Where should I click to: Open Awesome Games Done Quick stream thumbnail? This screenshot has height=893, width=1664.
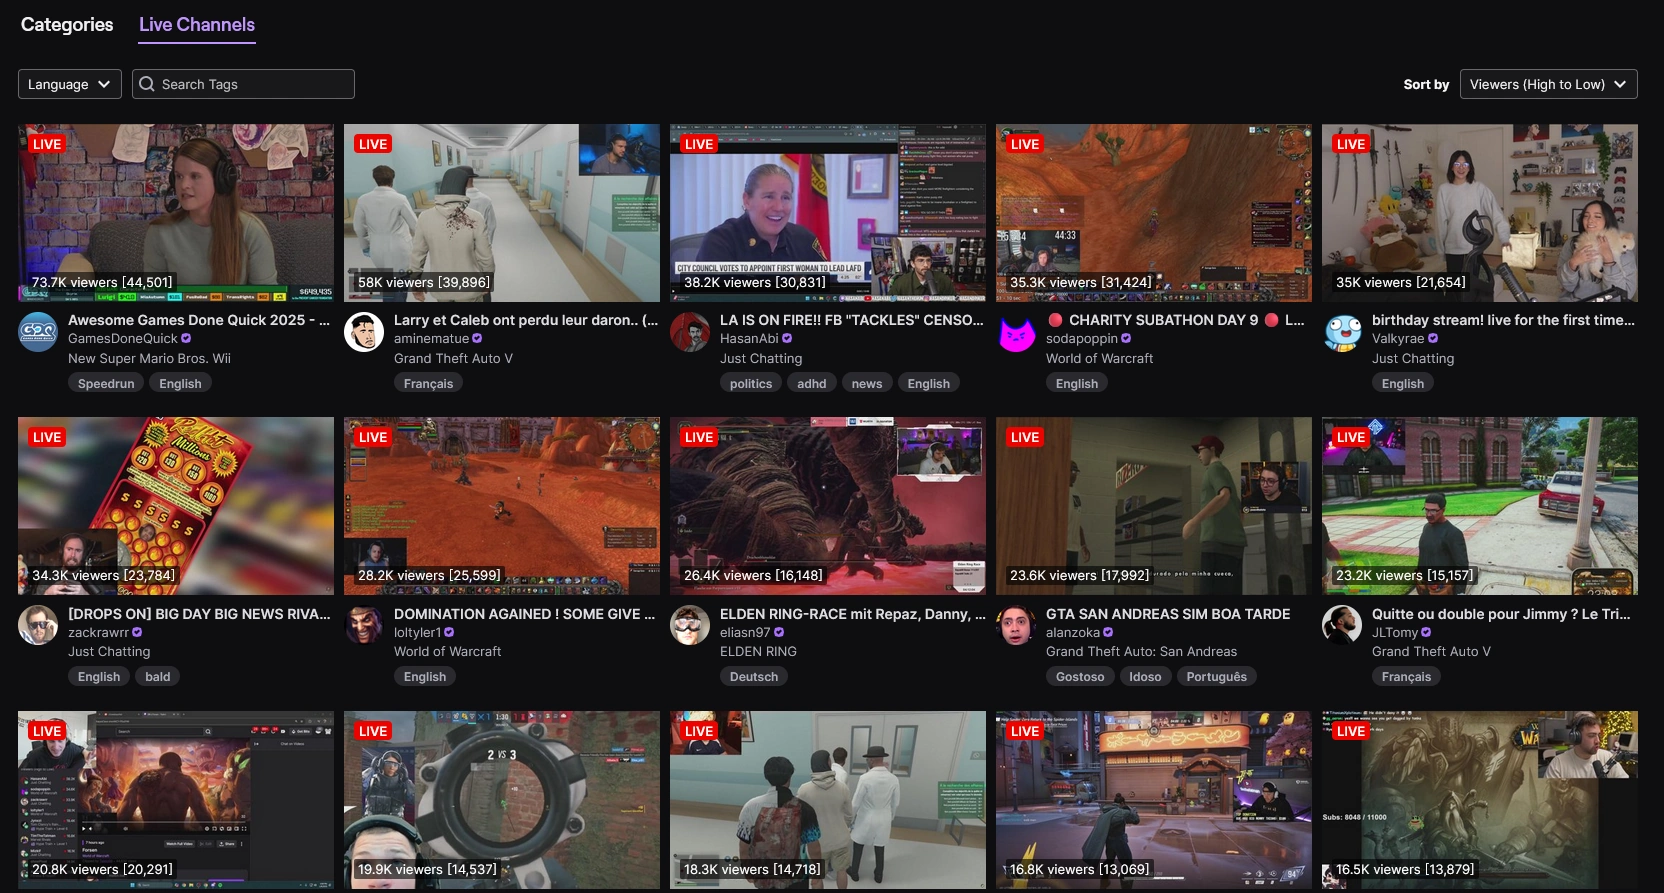176,213
